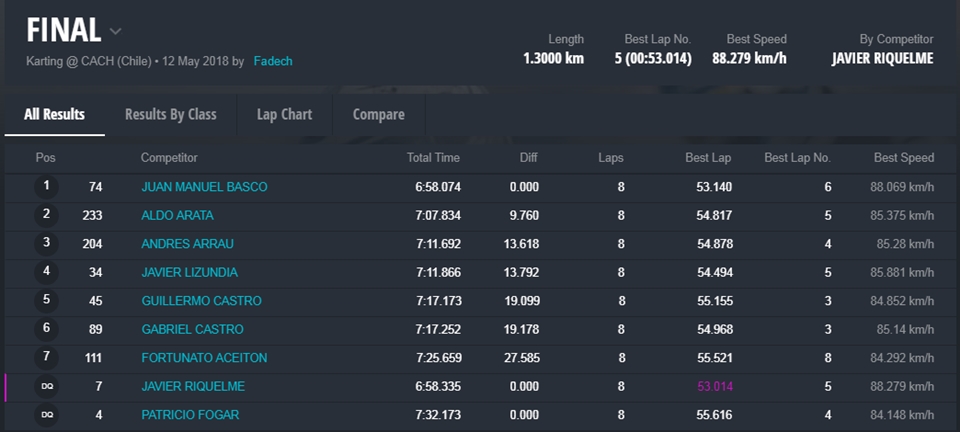Click position 2 badge icon

click(46, 215)
